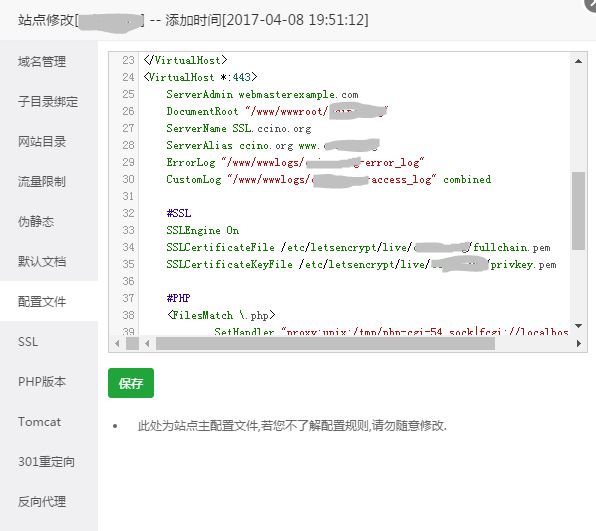This screenshot has height=531, width=596.
Task: Click the green 保存 button
Action: click(131, 383)
